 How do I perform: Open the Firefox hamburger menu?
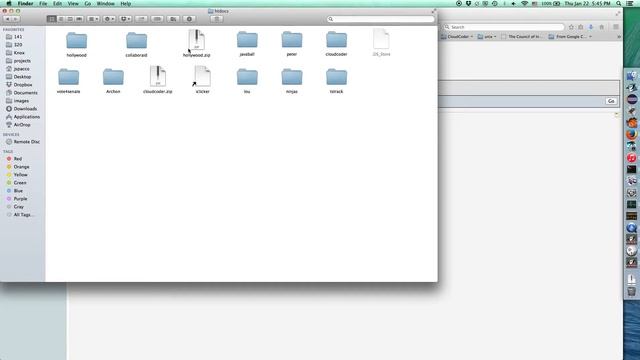click(x=616, y=27)
